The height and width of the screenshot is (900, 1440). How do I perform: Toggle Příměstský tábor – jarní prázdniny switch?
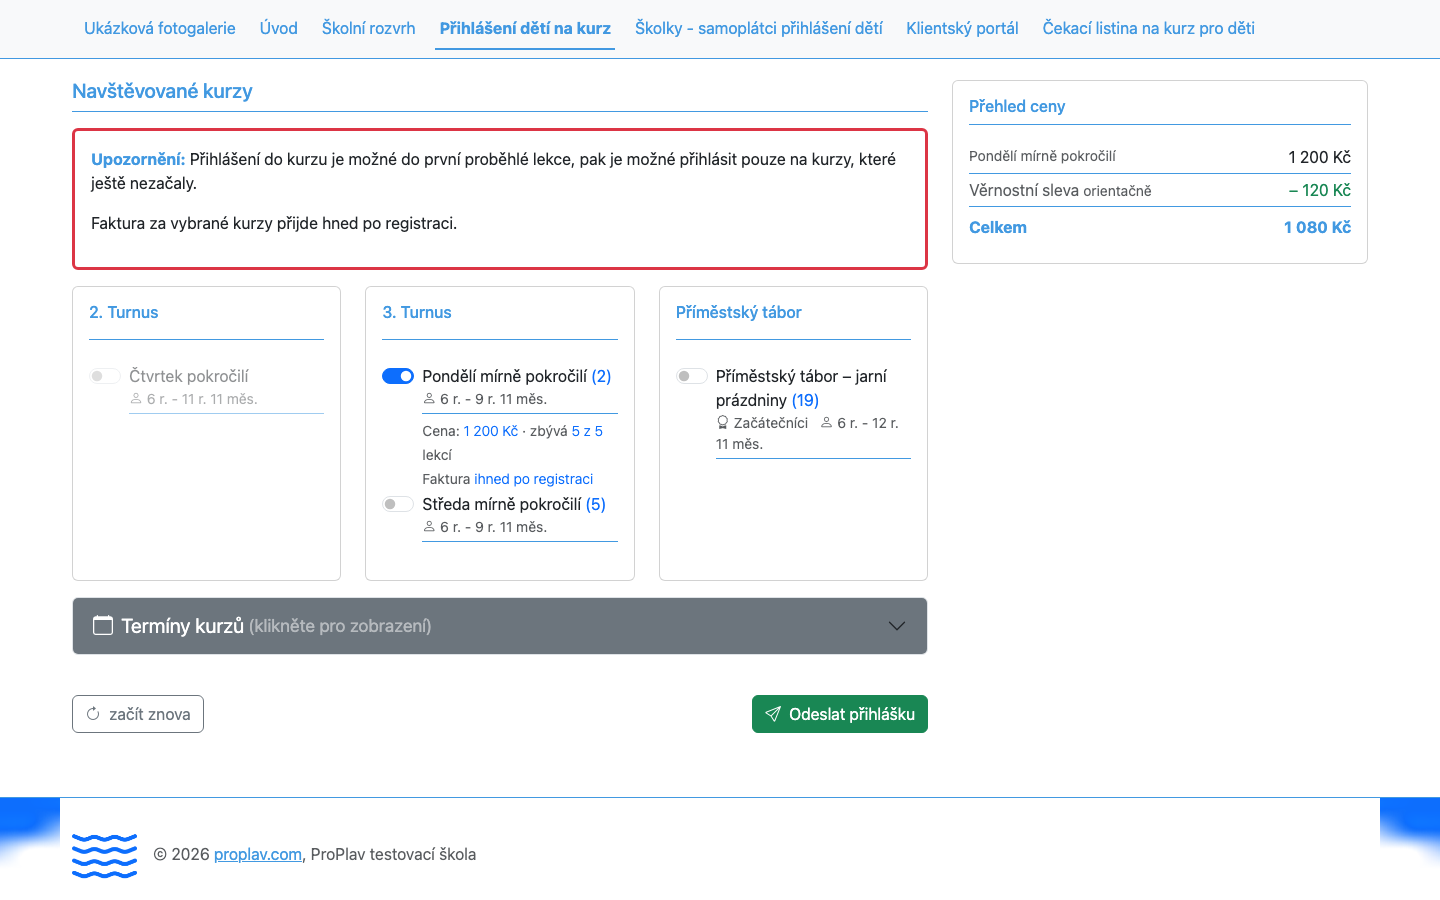pyautogui.click(x=691, y=376)
